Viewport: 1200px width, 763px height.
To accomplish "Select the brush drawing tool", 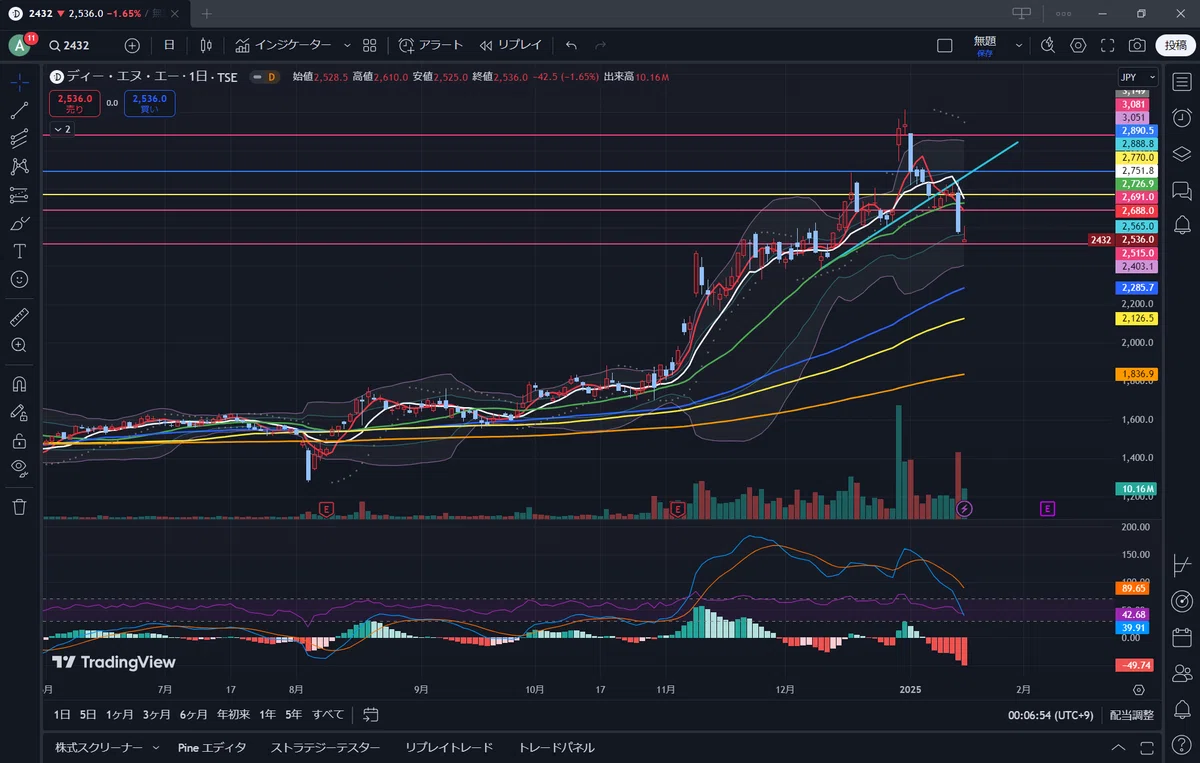I will [x=19, y=223].
